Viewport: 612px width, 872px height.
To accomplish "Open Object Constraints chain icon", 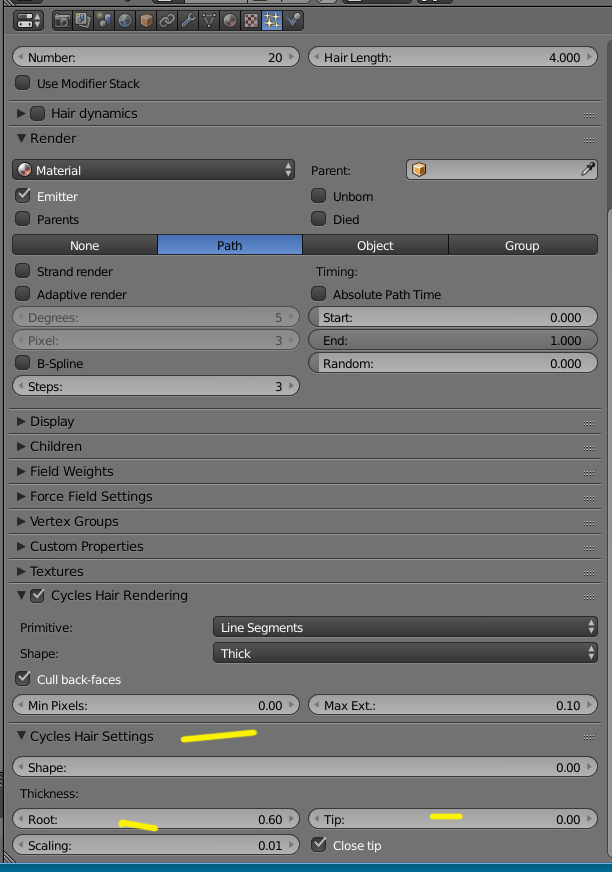I will pyautogui.click(x=167, y=20).
